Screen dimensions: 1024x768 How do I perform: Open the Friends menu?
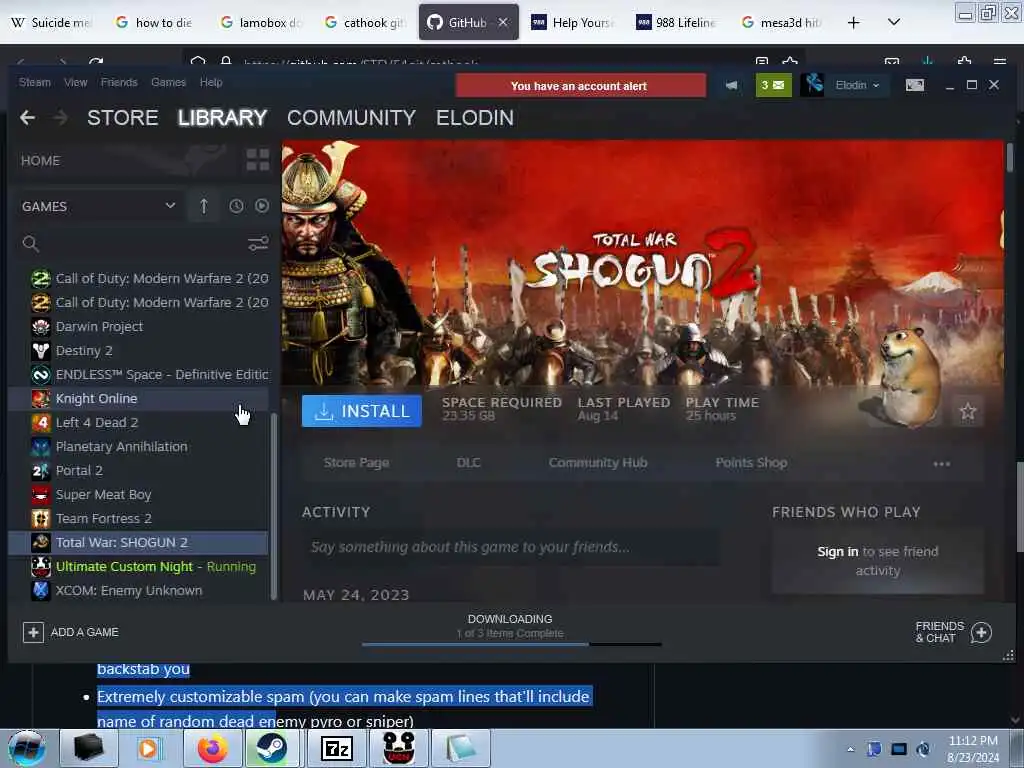coord(119,82)
